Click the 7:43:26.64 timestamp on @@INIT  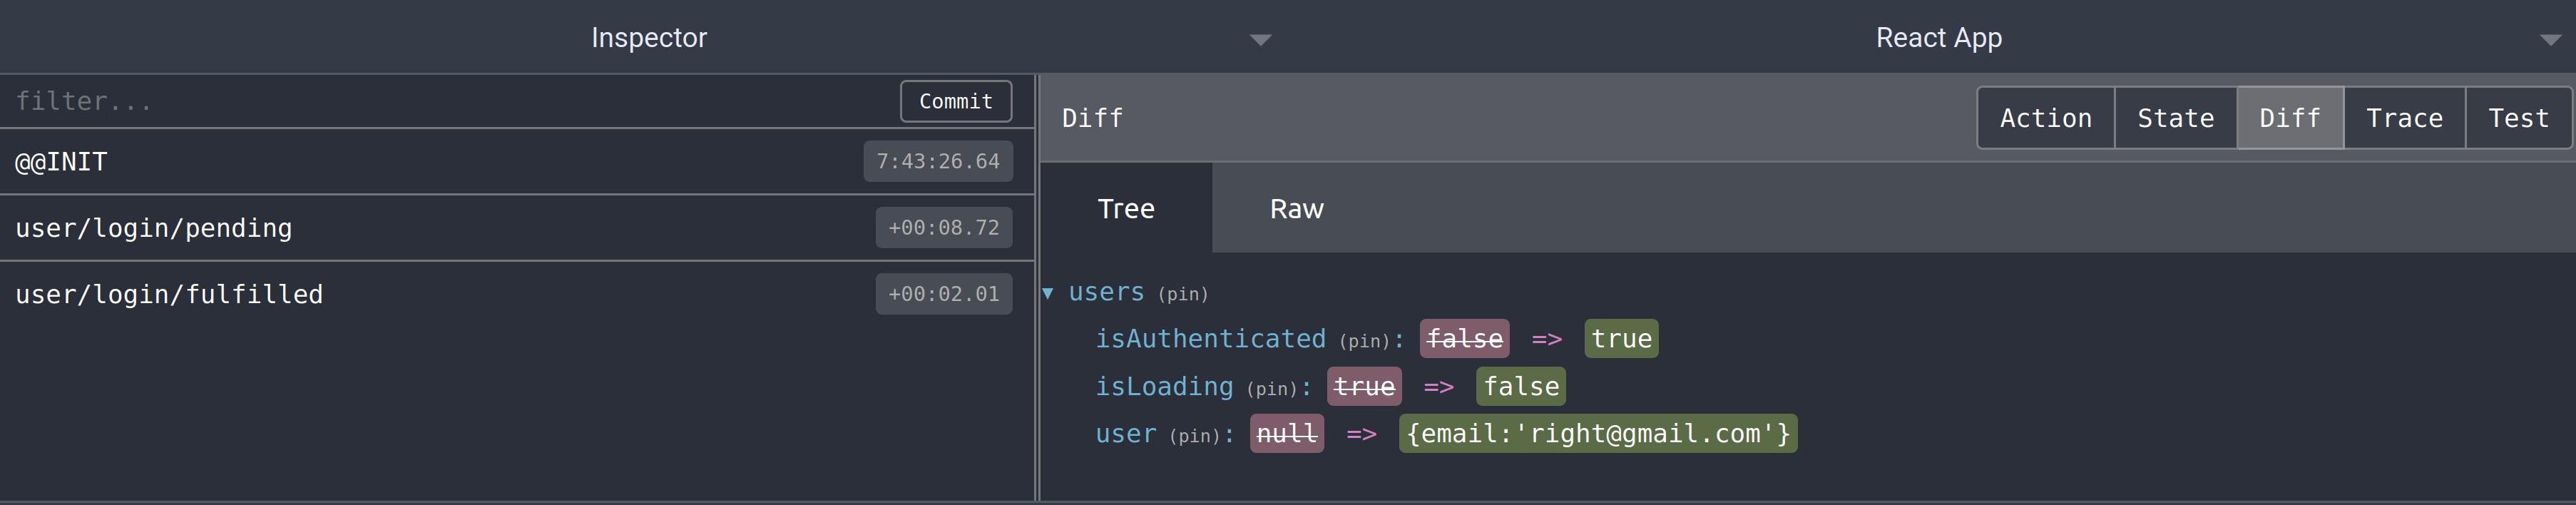coord(937,162)
